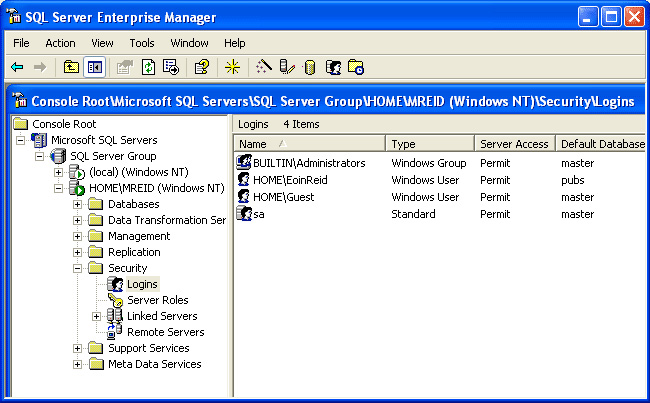Click the BUILTIN\Administrators group icon
This screenshot has height=403, width=650.
tap(244, 162)
